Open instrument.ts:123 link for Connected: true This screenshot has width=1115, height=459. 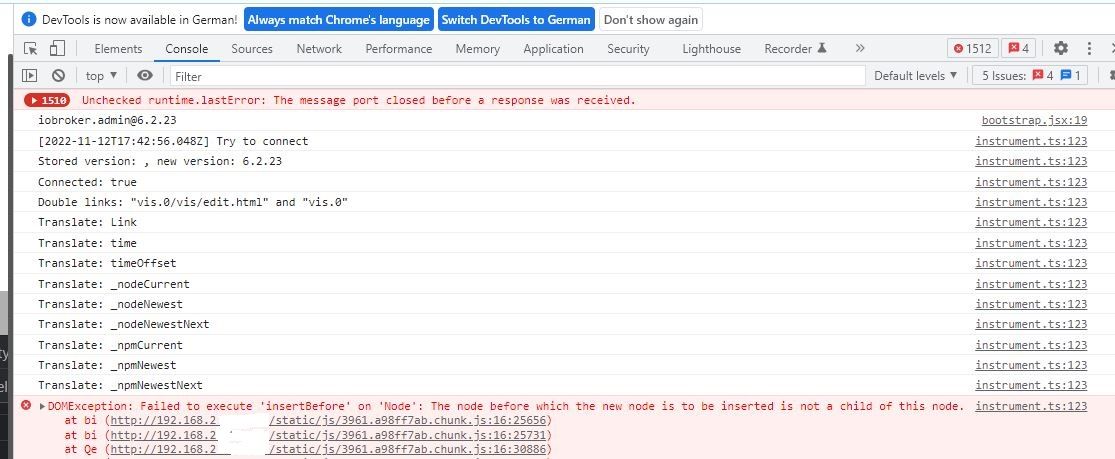[1031, 181]
